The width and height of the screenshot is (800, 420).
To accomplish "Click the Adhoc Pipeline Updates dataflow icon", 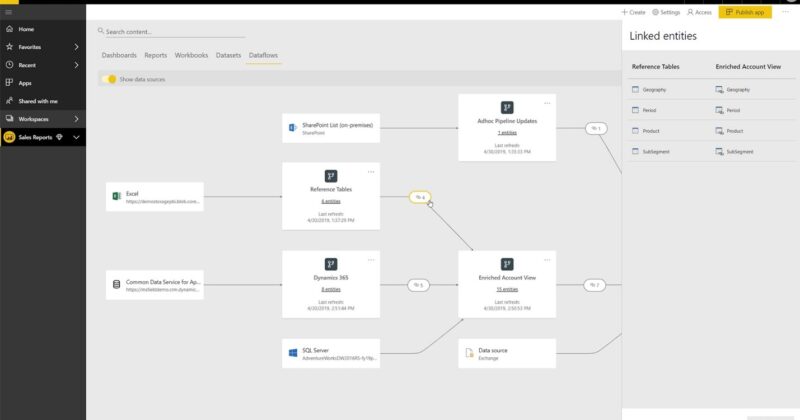I will pyautogui.click(x=507, y=108).
